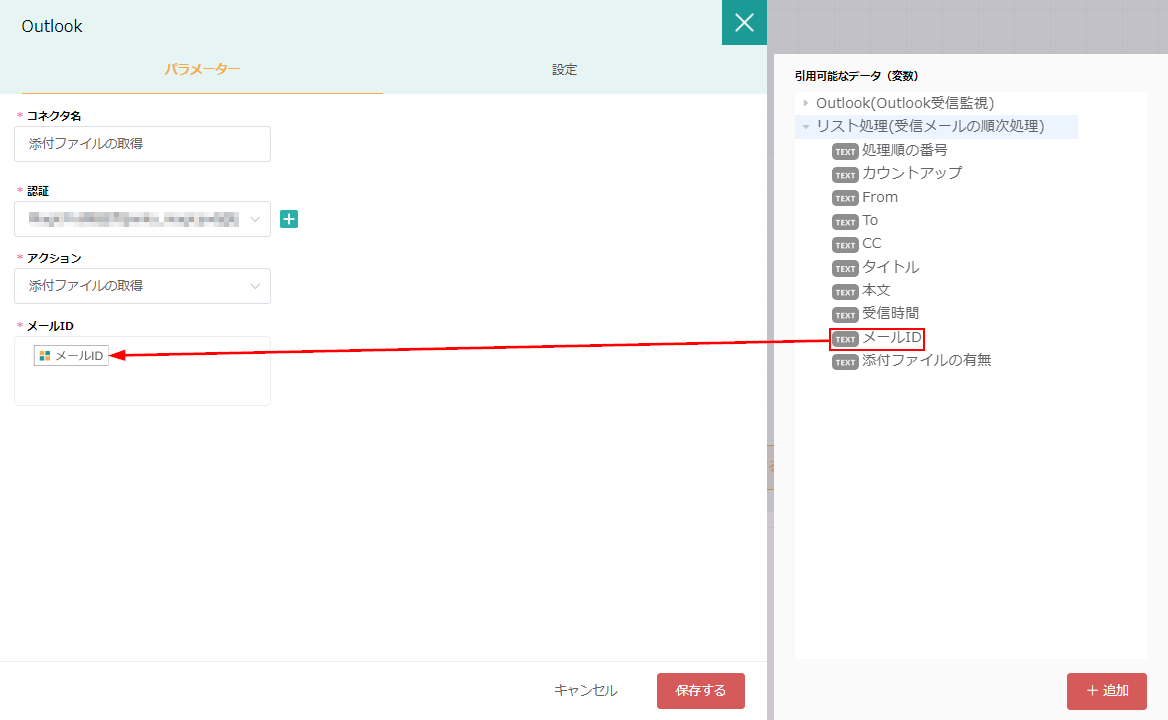Select 処理順の番号 variable
This screenshot has height=720, width=1168.
pos(904,150)
